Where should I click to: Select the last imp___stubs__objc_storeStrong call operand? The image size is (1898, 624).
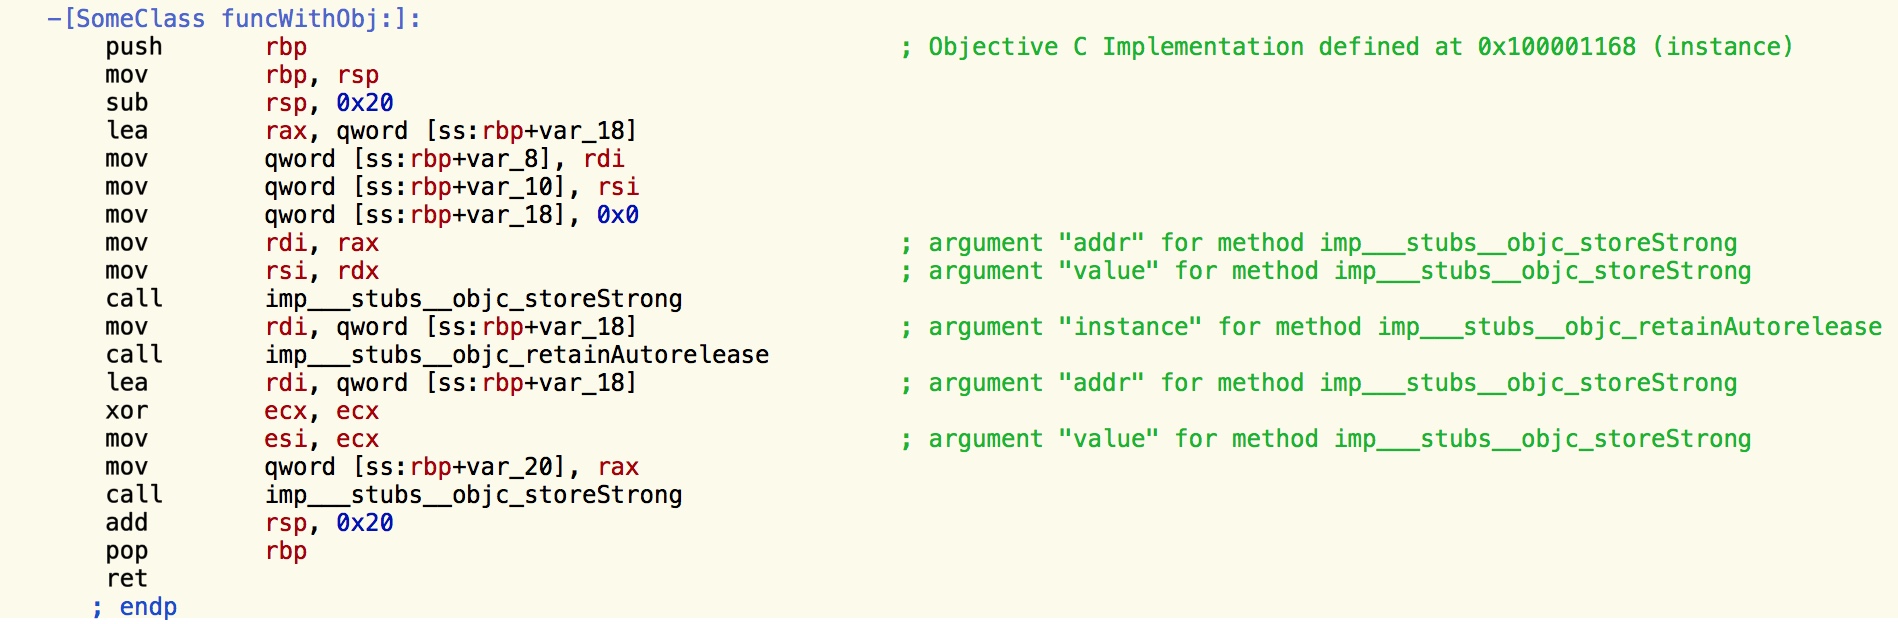(x=473, y=495)
